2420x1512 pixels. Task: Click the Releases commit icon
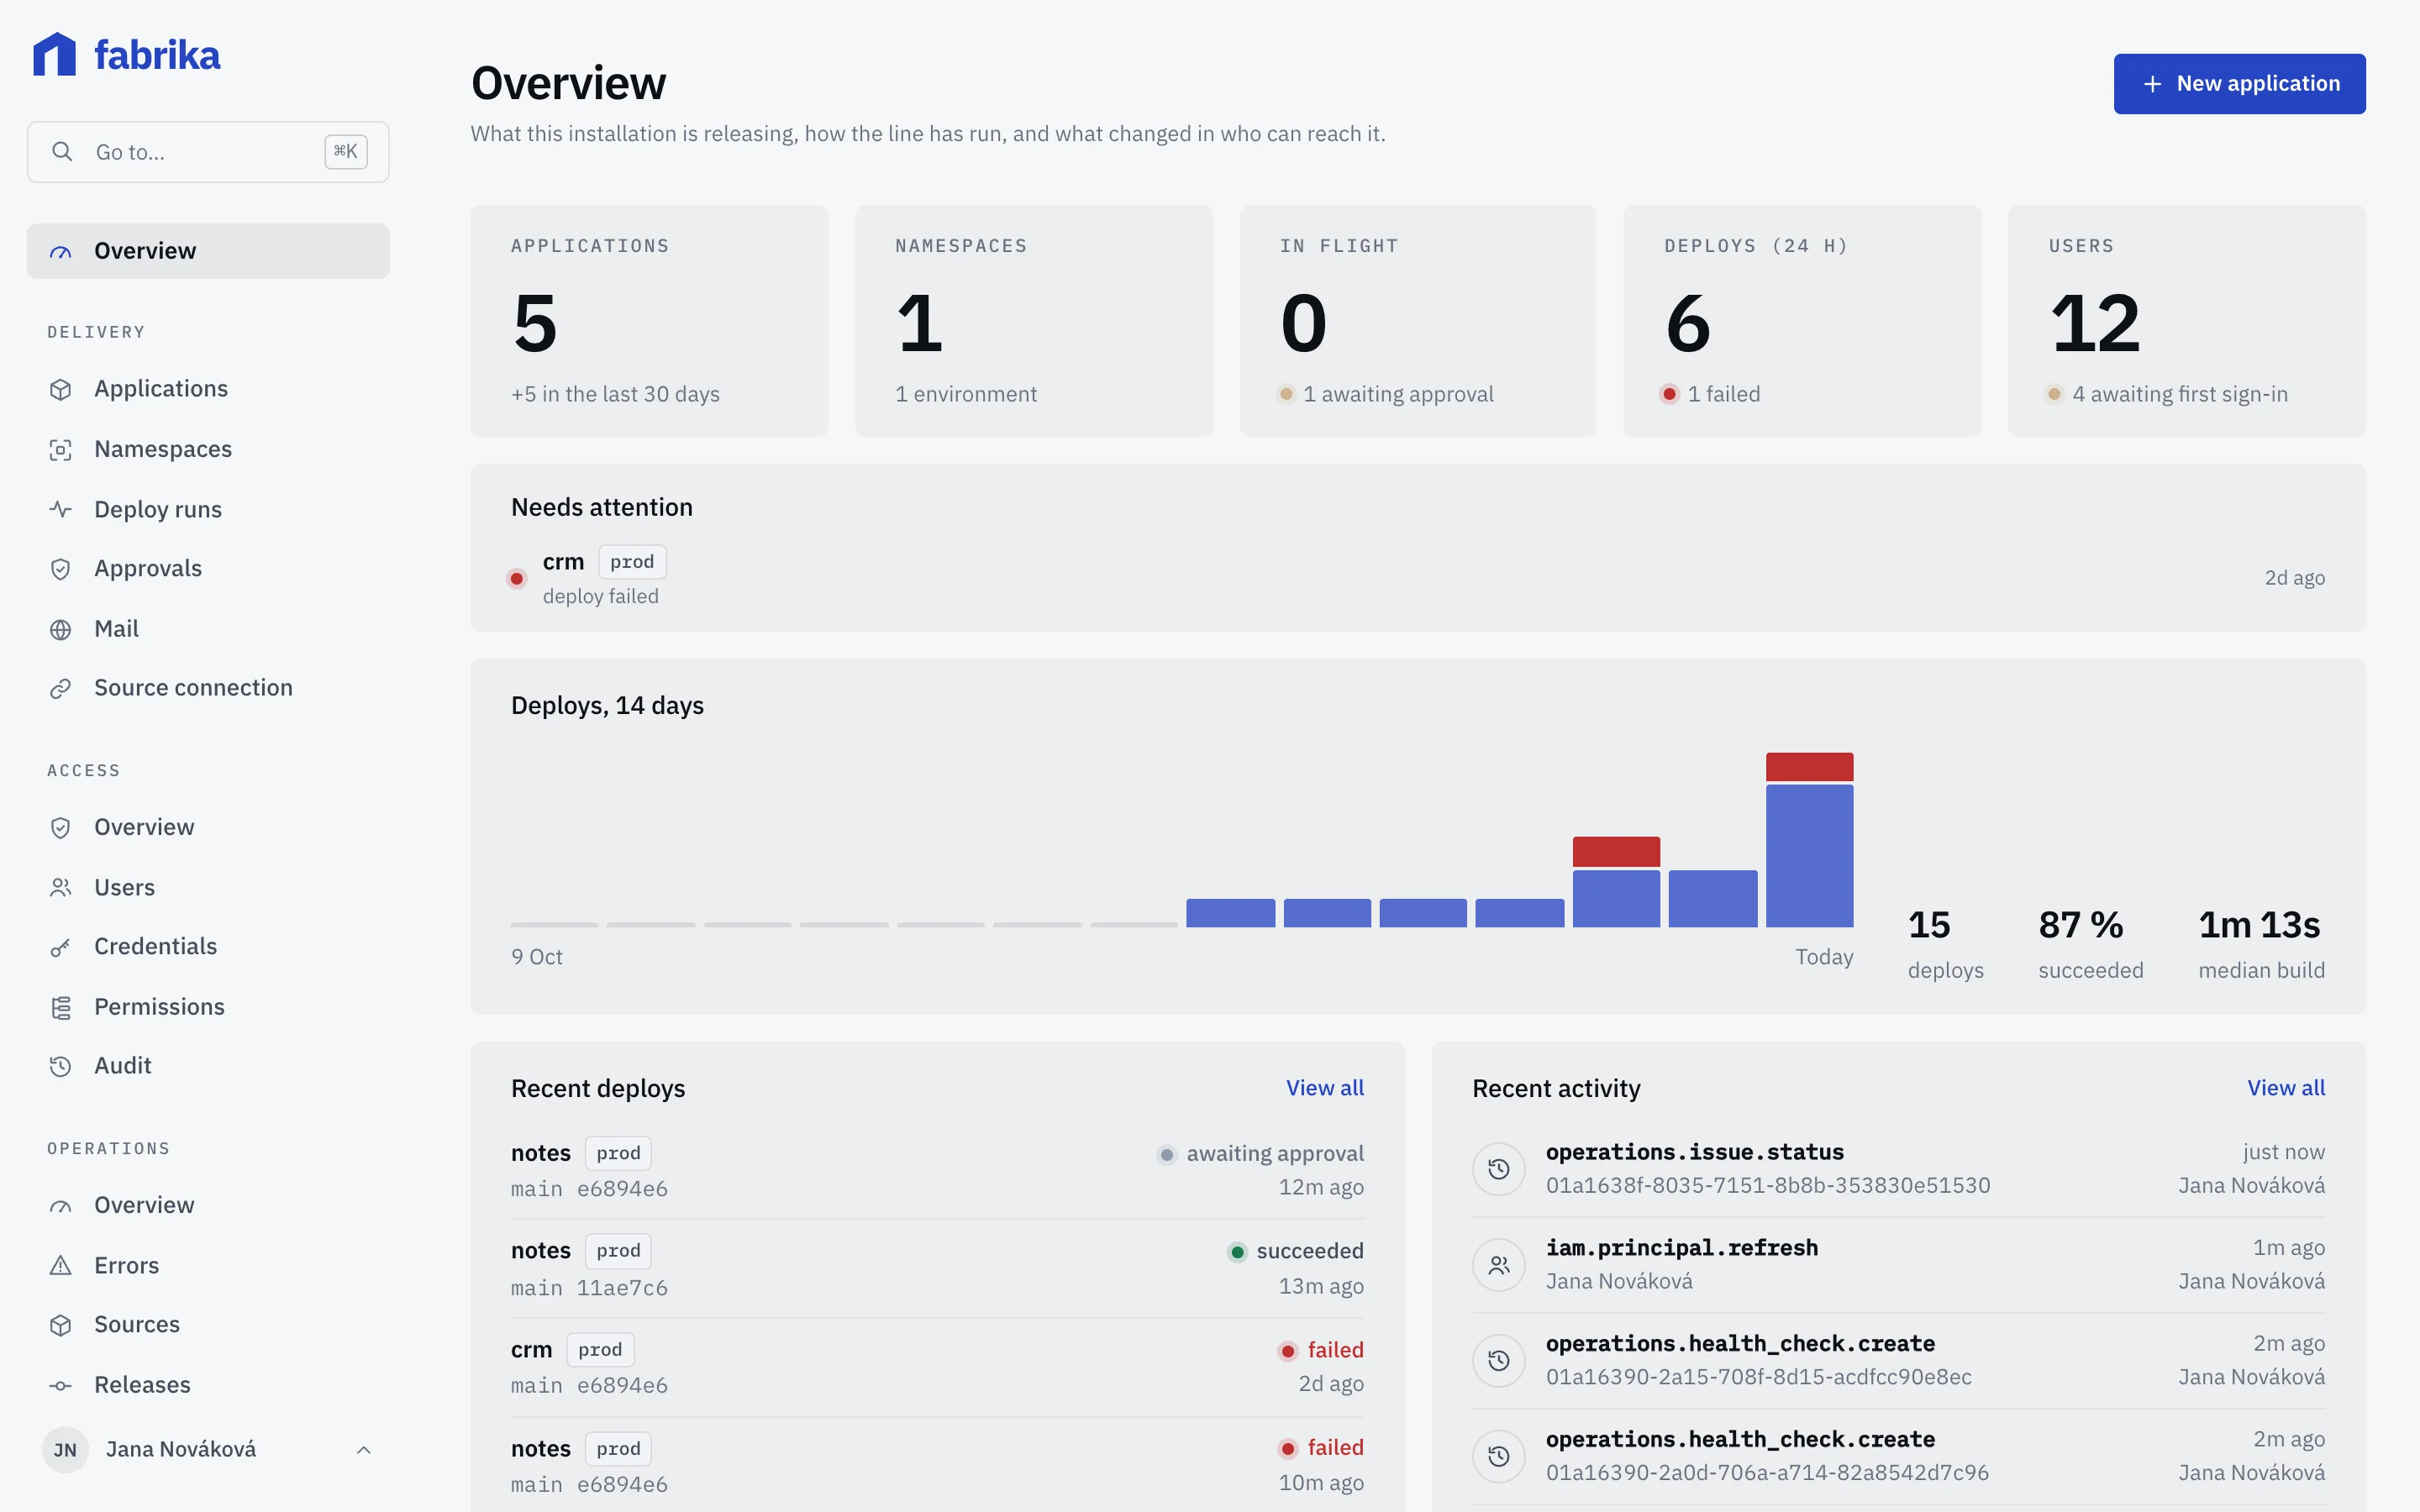(61, 1385)
